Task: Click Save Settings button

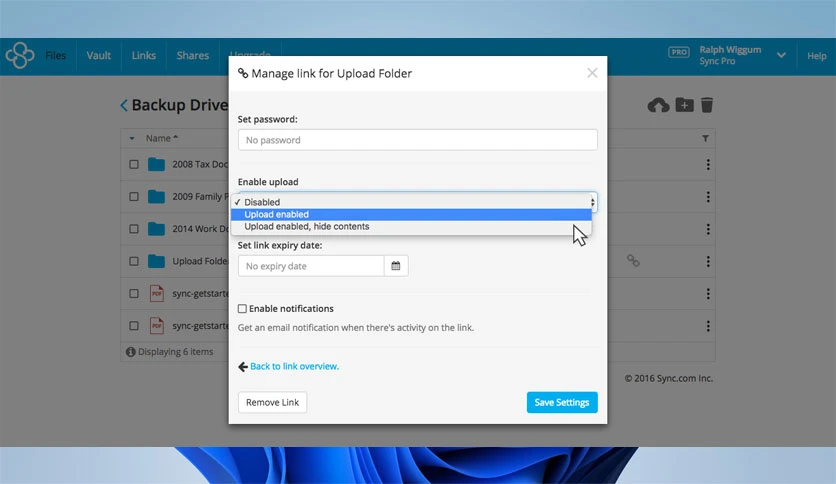Action: coord(562,402)
